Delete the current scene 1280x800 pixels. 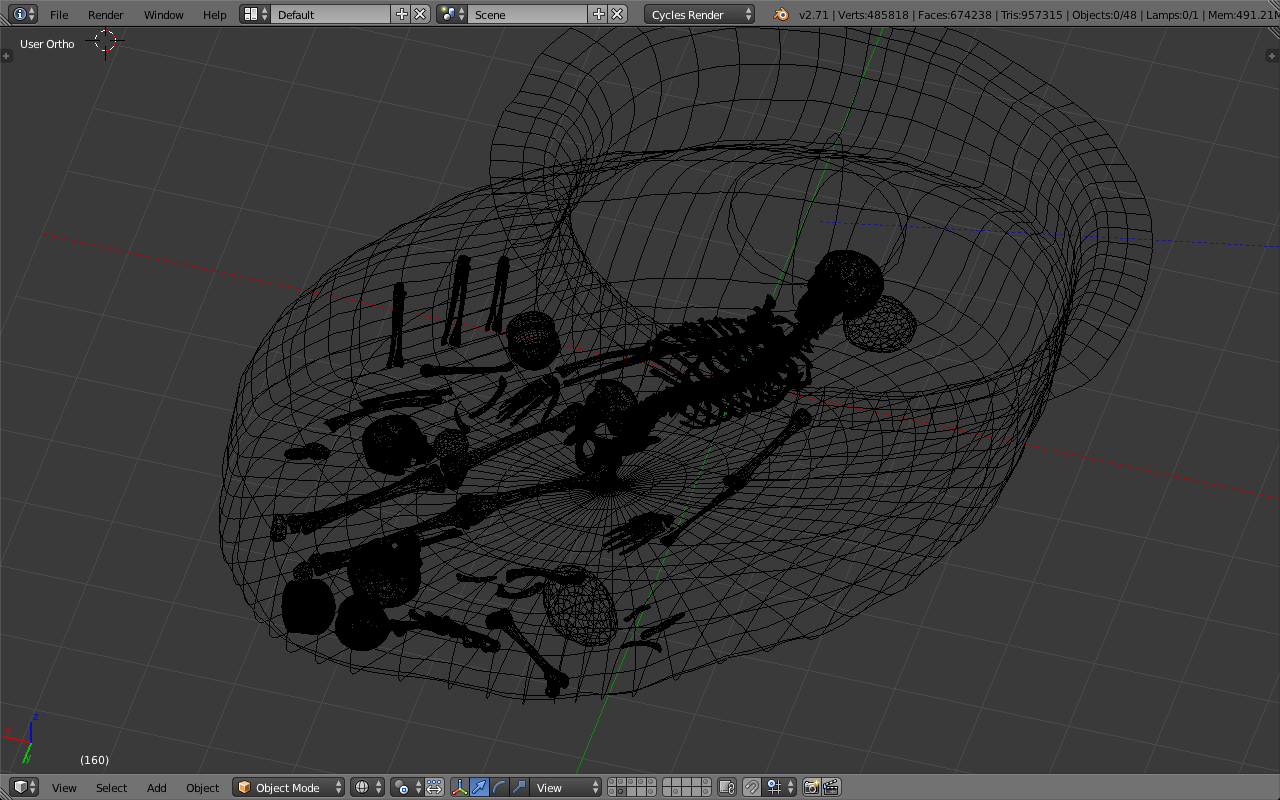click(x=617, y=14)
